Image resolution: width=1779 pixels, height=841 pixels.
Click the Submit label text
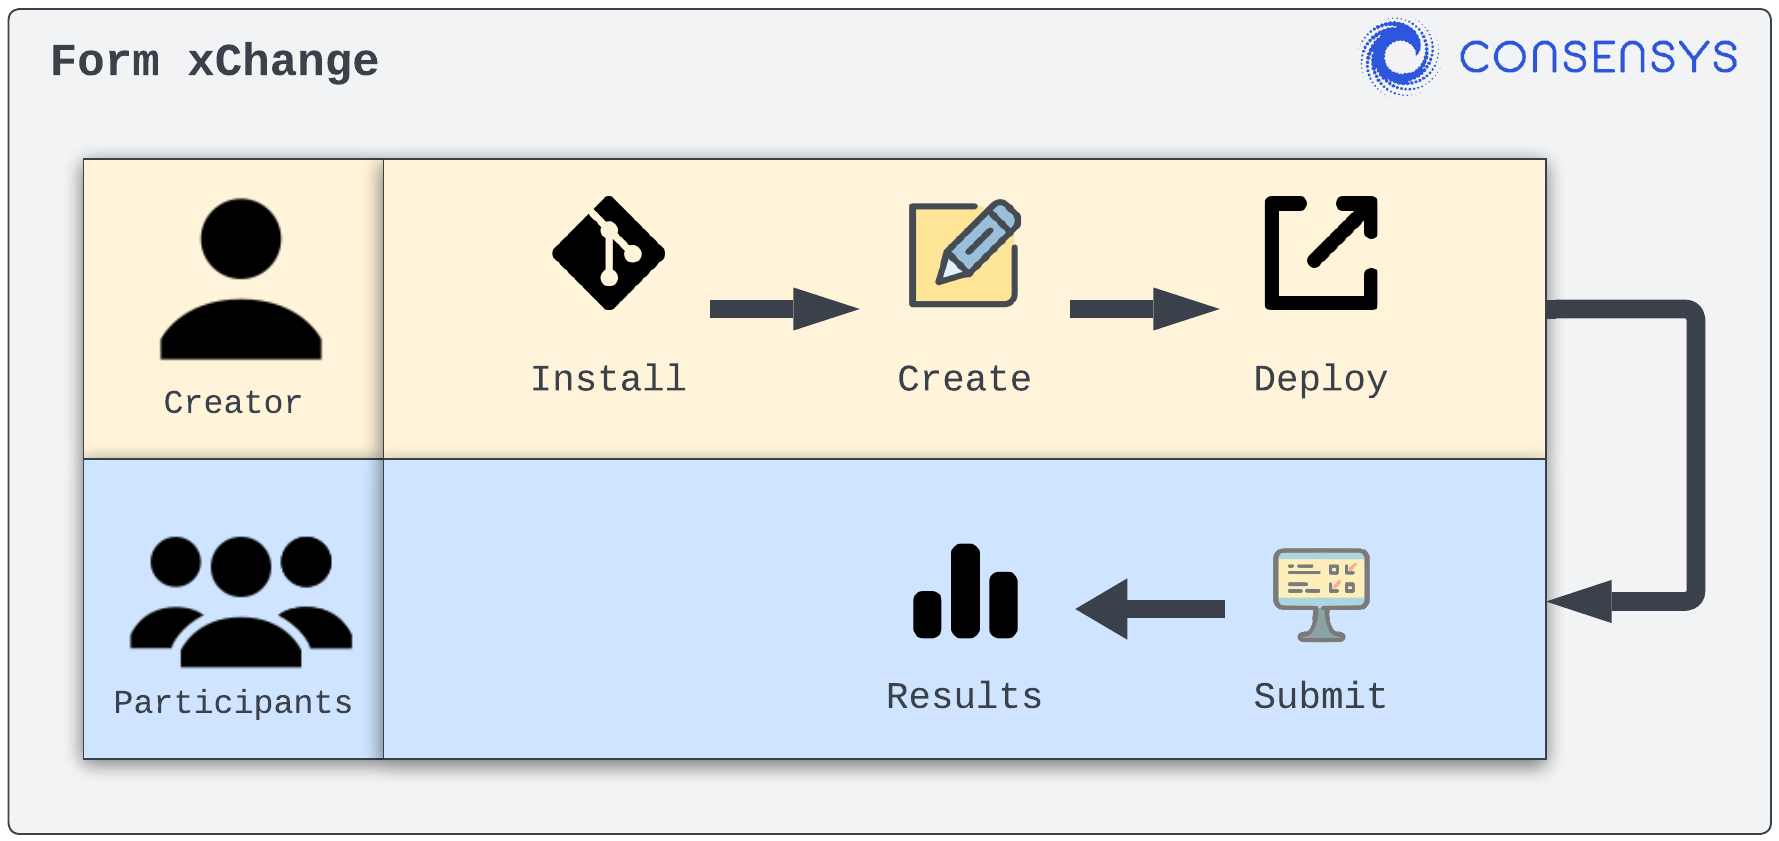click(x=1320, y=696)
